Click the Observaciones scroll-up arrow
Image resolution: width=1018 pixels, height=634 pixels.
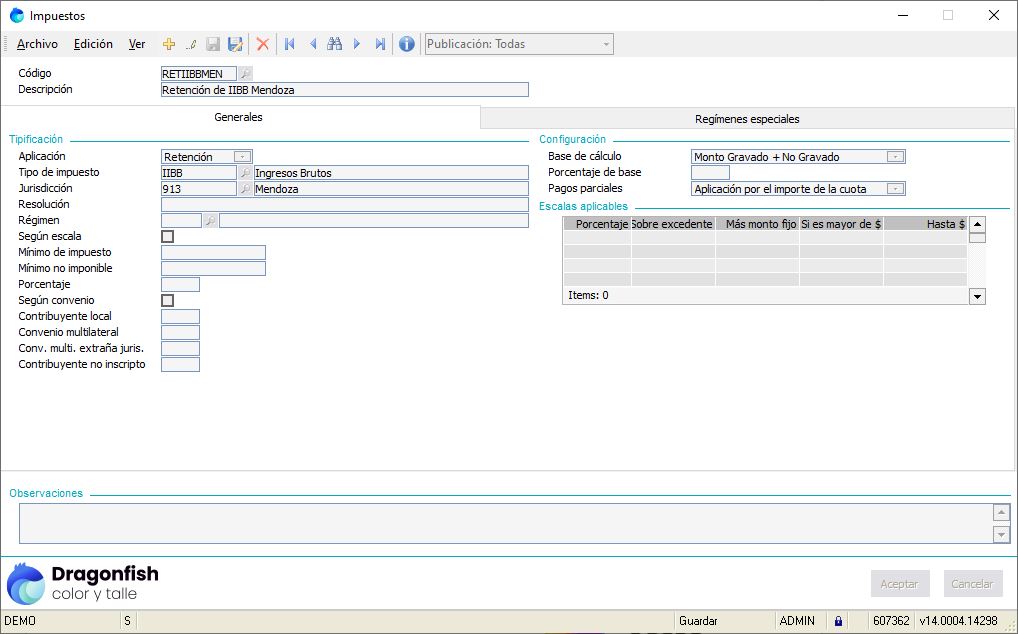[x=1002, y=513]
